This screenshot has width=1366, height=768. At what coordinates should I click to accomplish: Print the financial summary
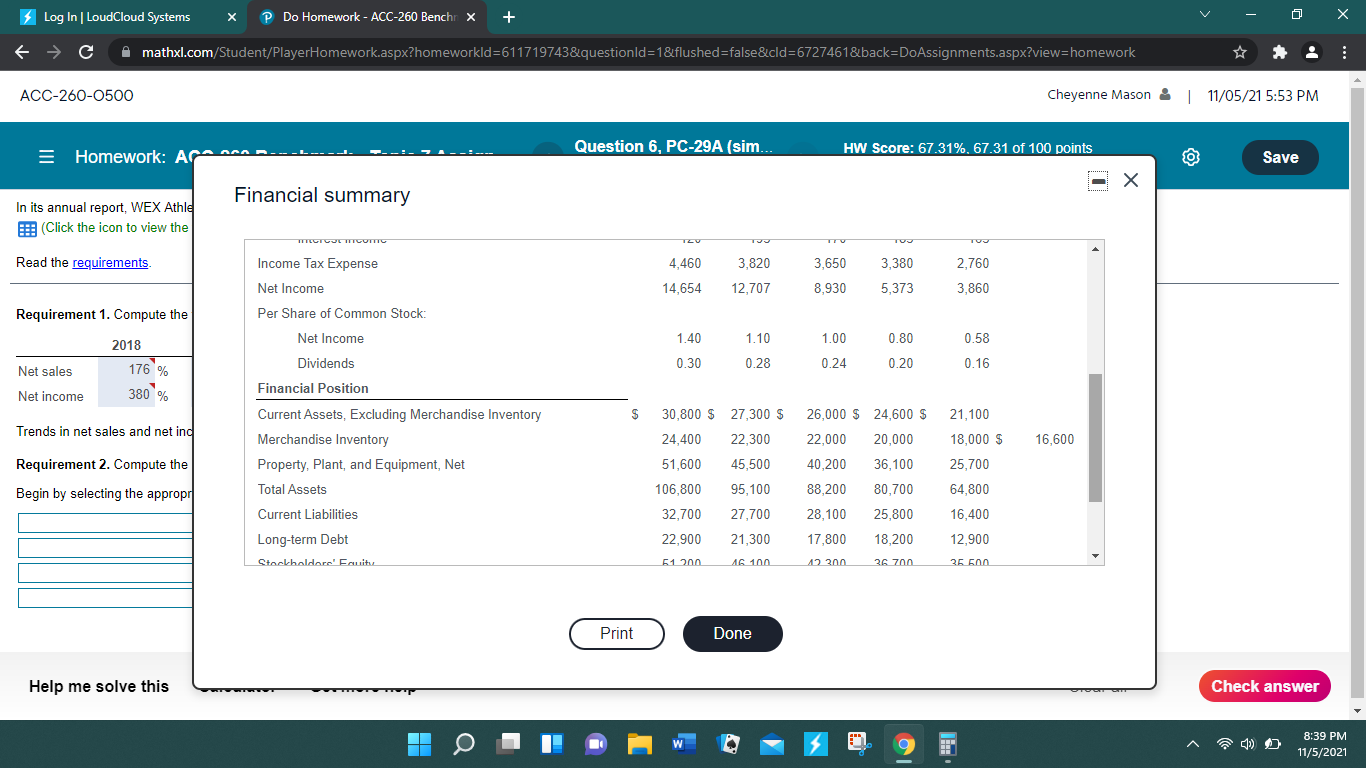[x=616, y=633]
